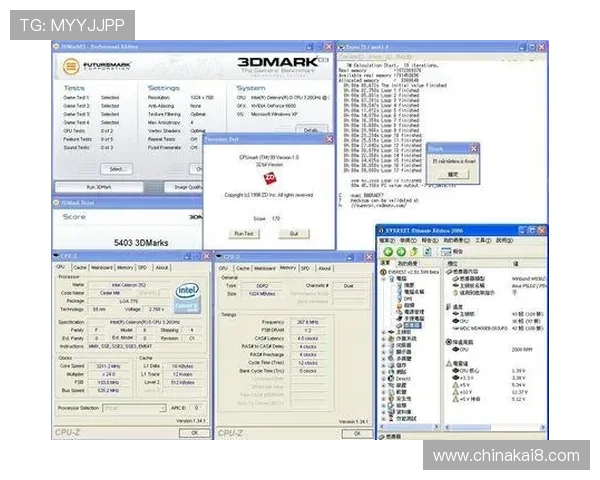Click the field column header in EVEREST details

pyautogui.click(x=478, y=263)
